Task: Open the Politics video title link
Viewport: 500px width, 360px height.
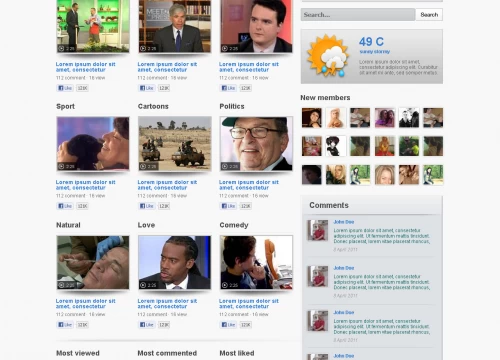Action: [249, 185]
